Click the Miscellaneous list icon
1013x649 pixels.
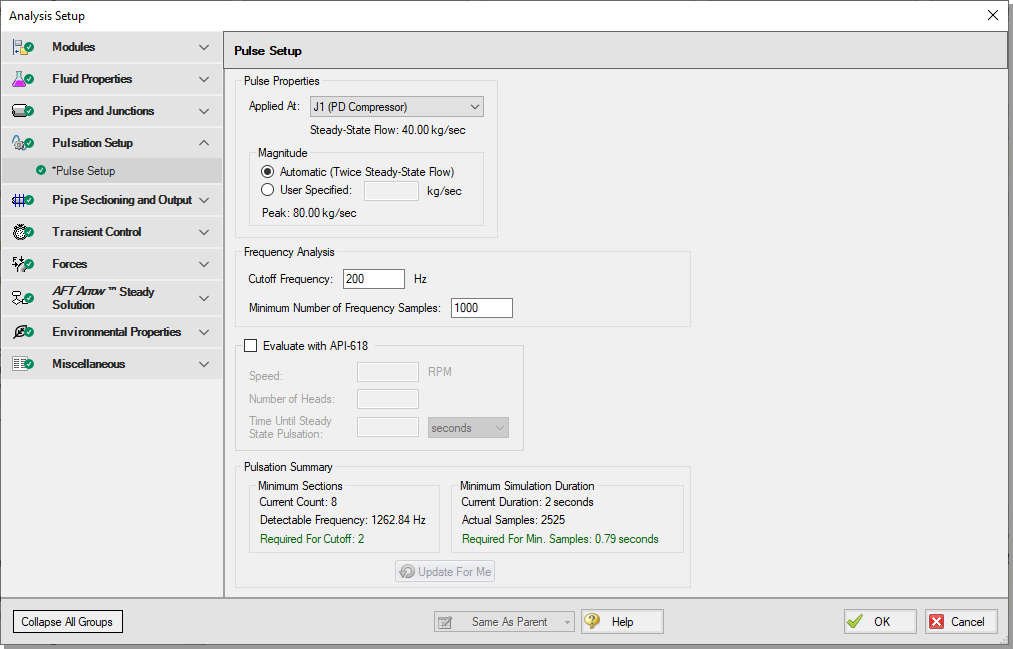click(x=23, y=364)
